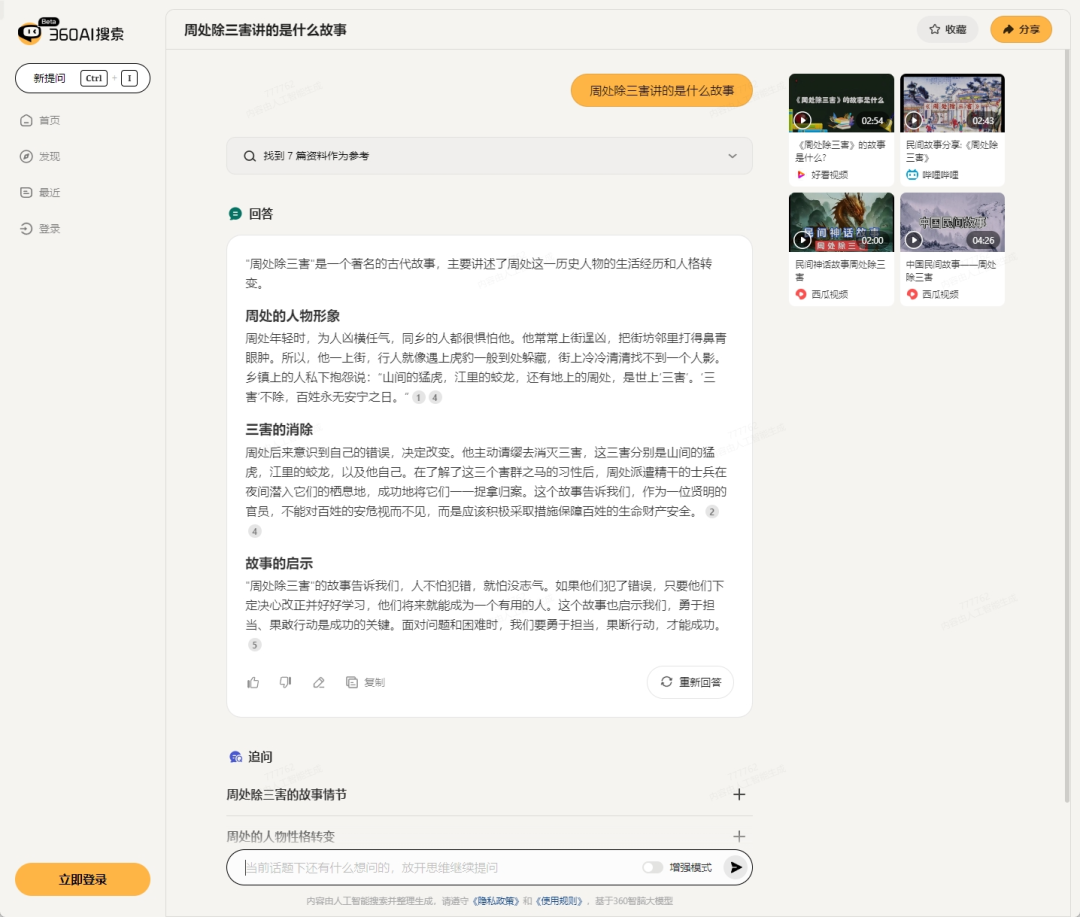Viewport: 1080px width, 917px height.
Task: Click the page title 周处除三害讲的是什么故事
Action: 265,30
